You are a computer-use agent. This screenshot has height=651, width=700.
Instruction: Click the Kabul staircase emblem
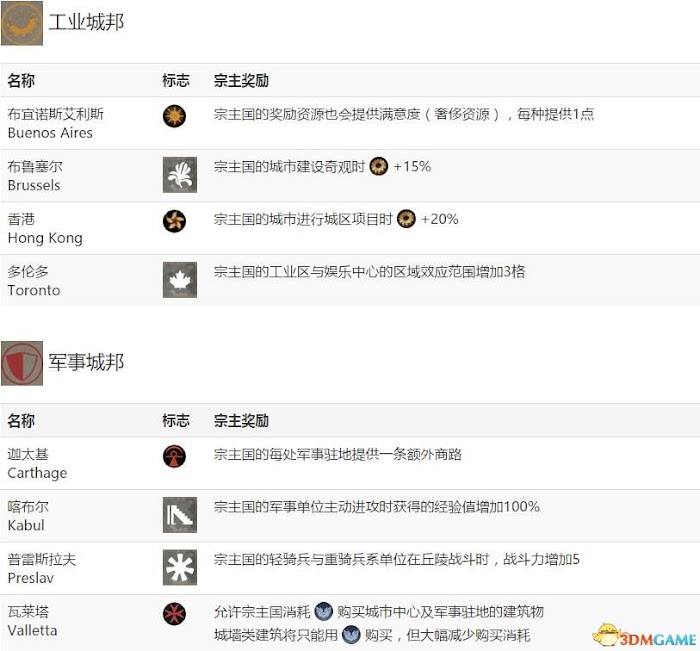179,515
